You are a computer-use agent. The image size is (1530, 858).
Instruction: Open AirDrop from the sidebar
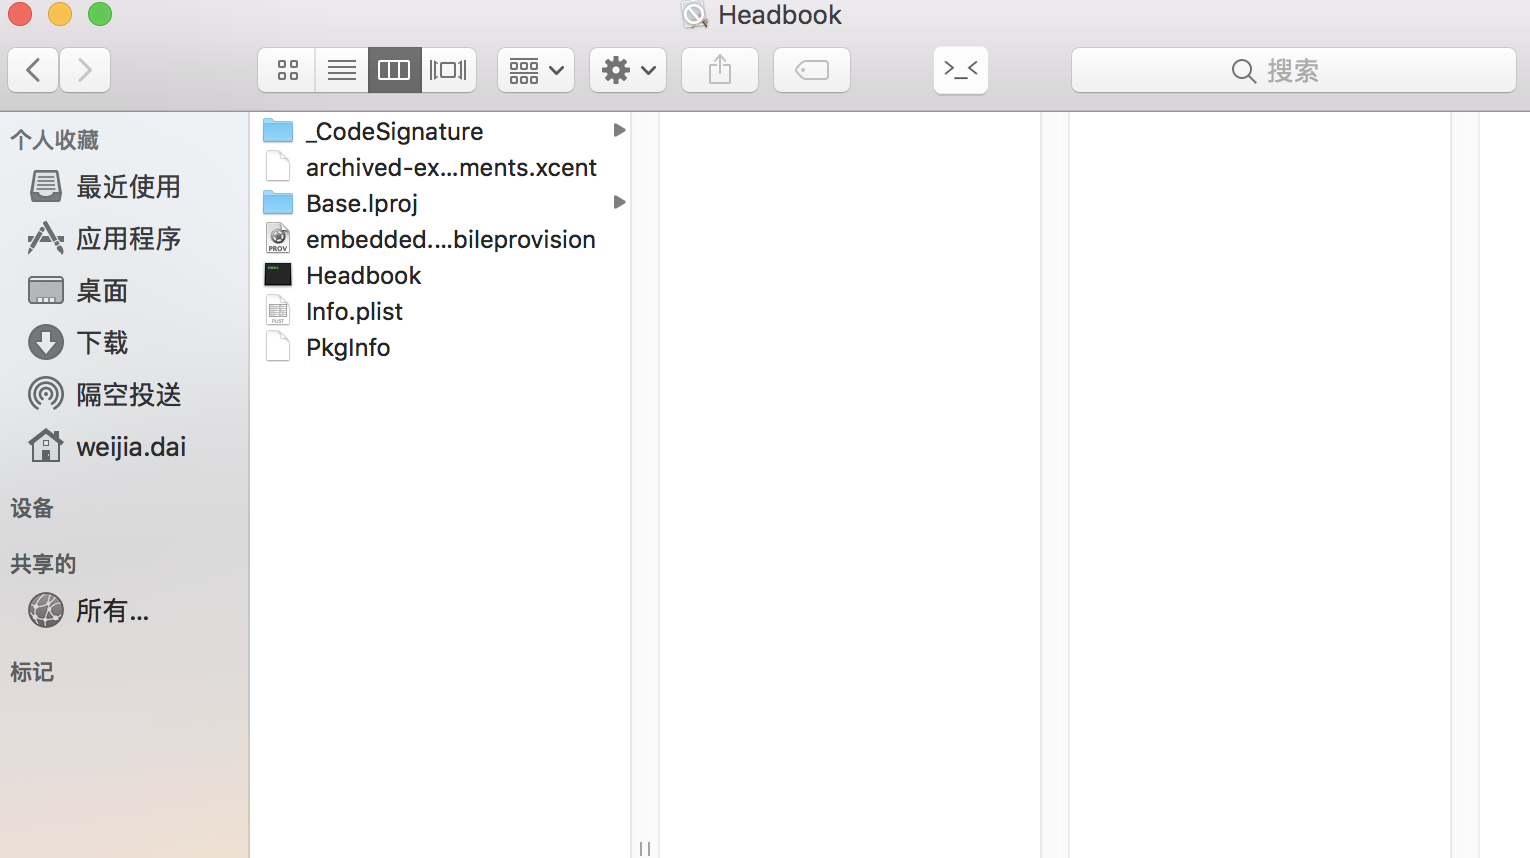coord(127,395)
